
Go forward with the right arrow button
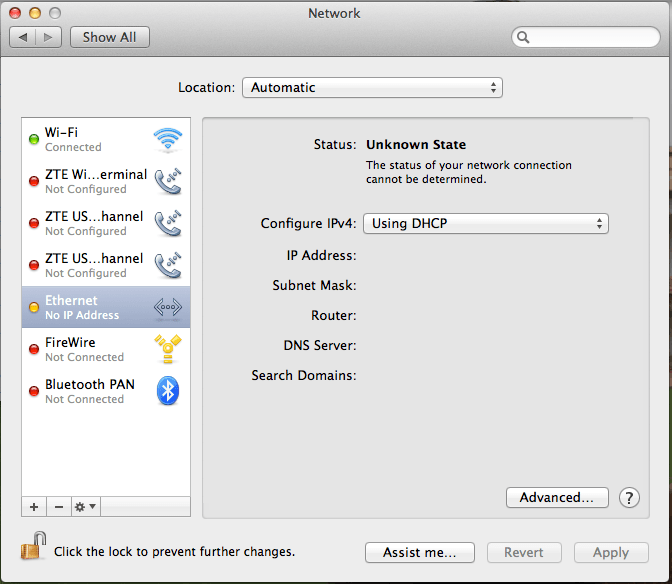coord(48,37)
